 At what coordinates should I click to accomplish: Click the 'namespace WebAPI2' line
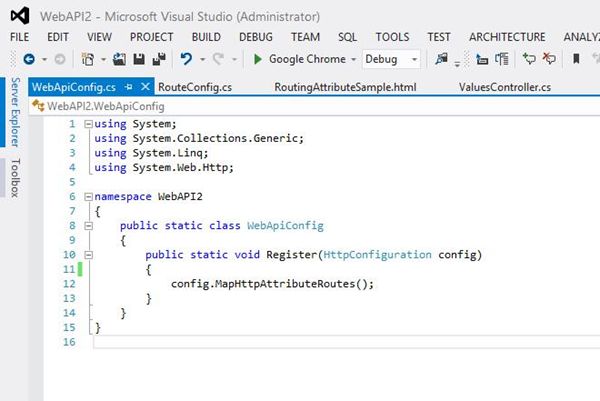coord(148,197)
